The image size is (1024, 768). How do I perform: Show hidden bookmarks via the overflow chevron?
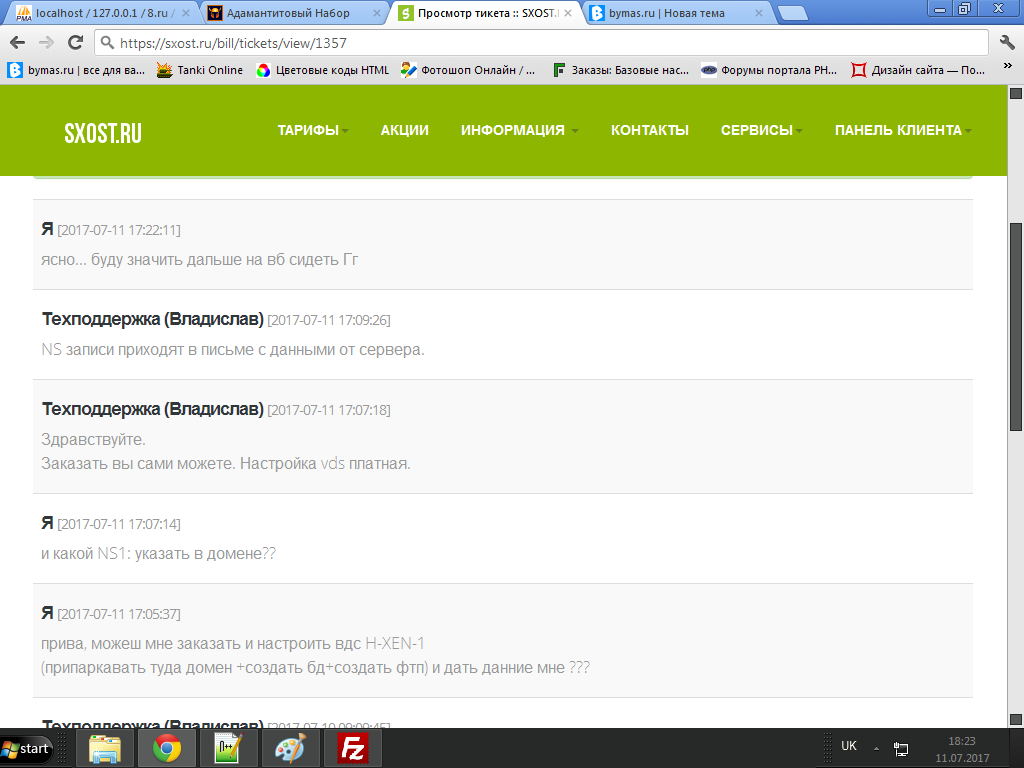(x=1005, y=70)
